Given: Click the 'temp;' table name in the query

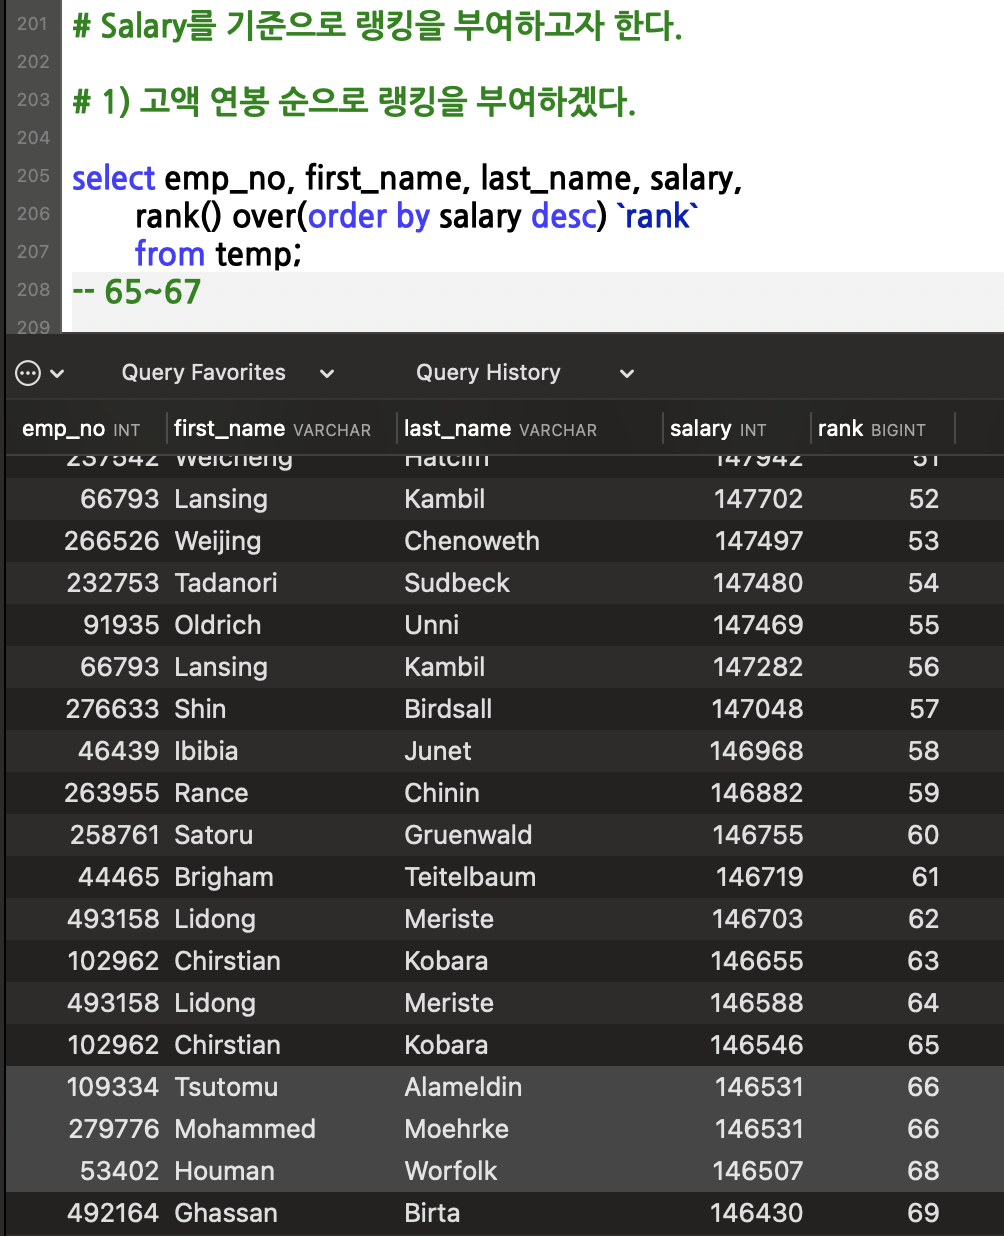Looking at the screenshot, I should point(259,254).
